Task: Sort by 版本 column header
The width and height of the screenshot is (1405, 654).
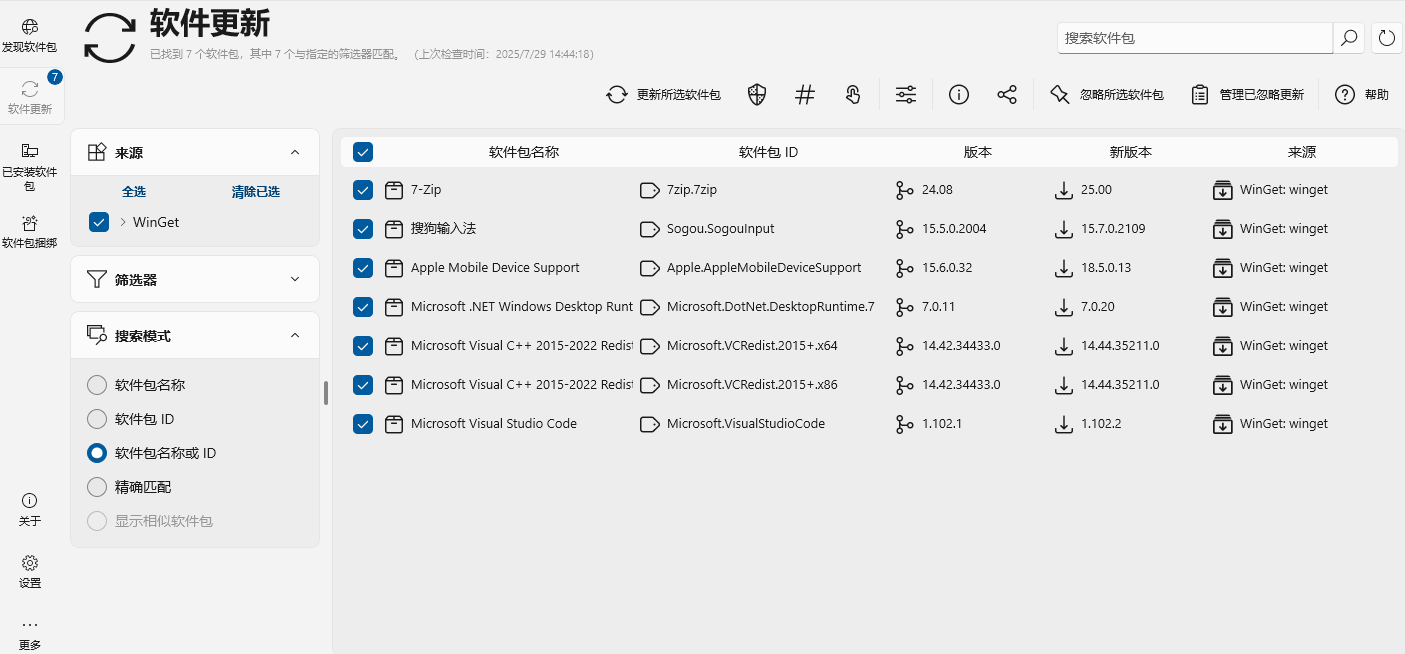Action: pos(978,152)
